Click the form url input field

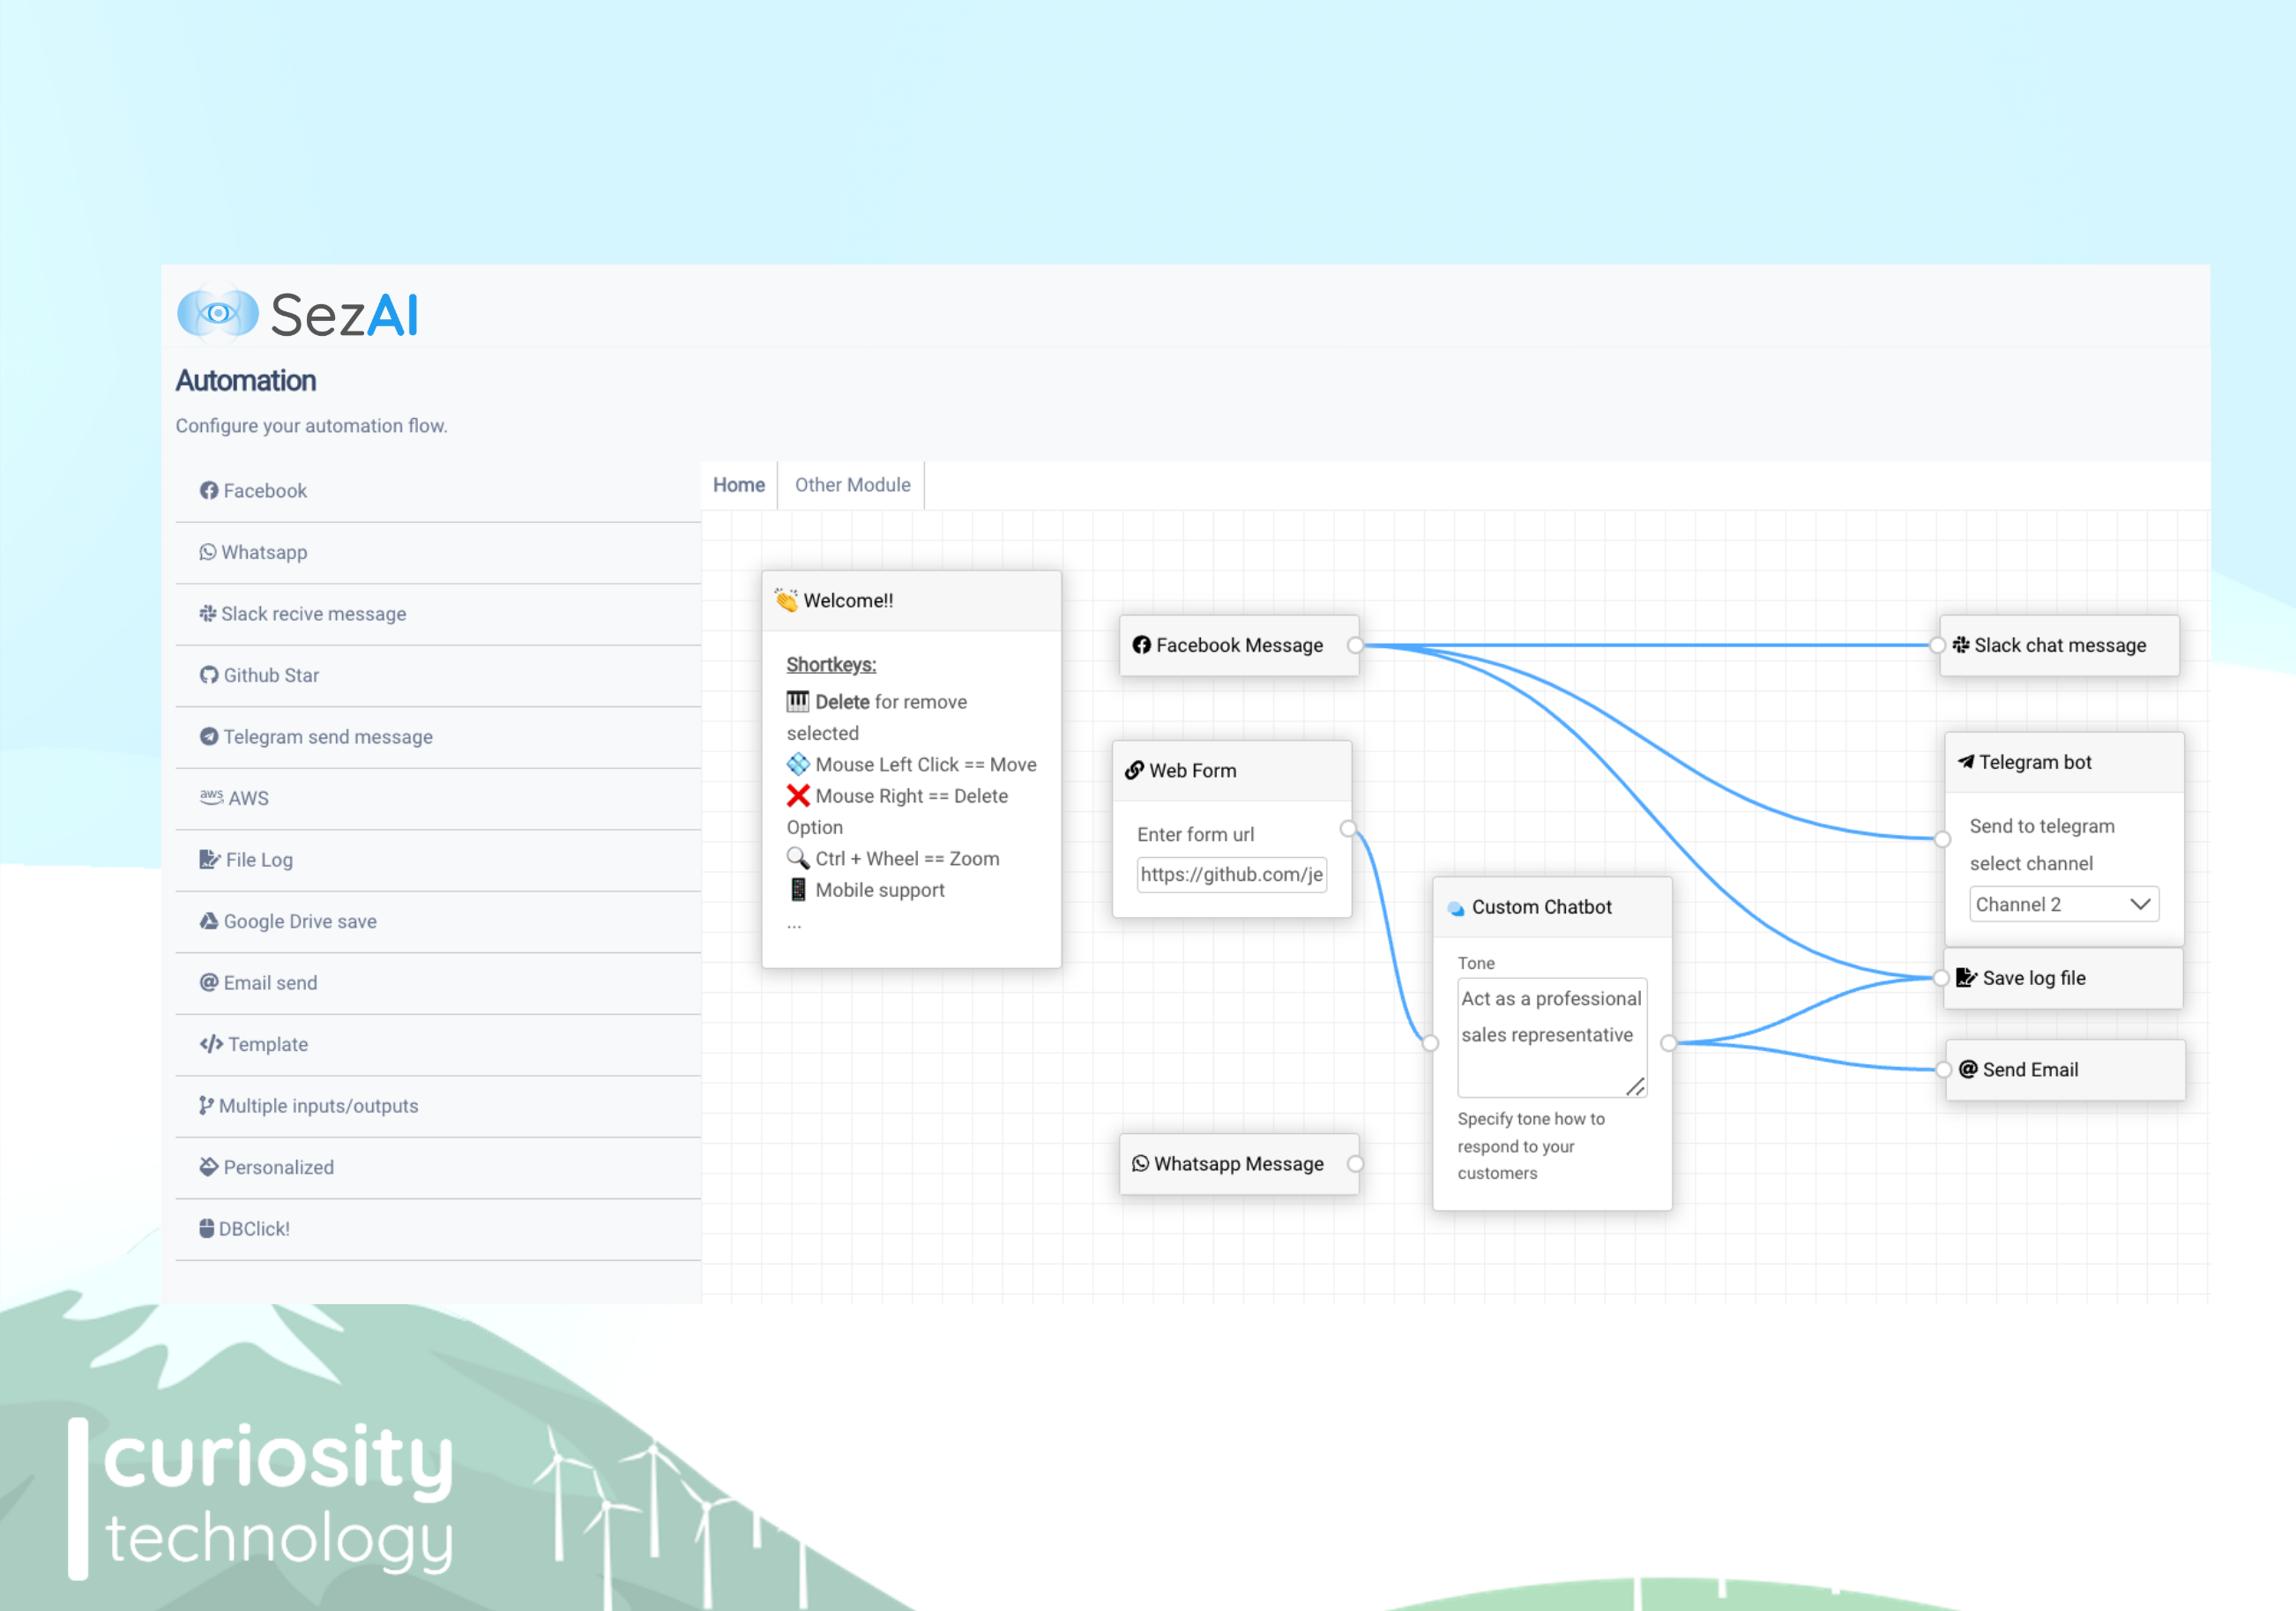pyautogui.click(x=1231, y=875)
